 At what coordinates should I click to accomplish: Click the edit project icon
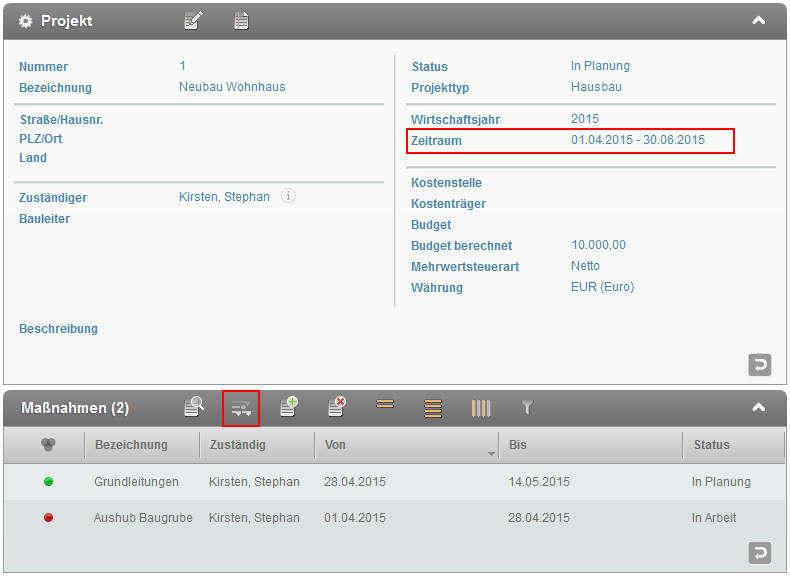pyautogui.click(x=193, y=20)
